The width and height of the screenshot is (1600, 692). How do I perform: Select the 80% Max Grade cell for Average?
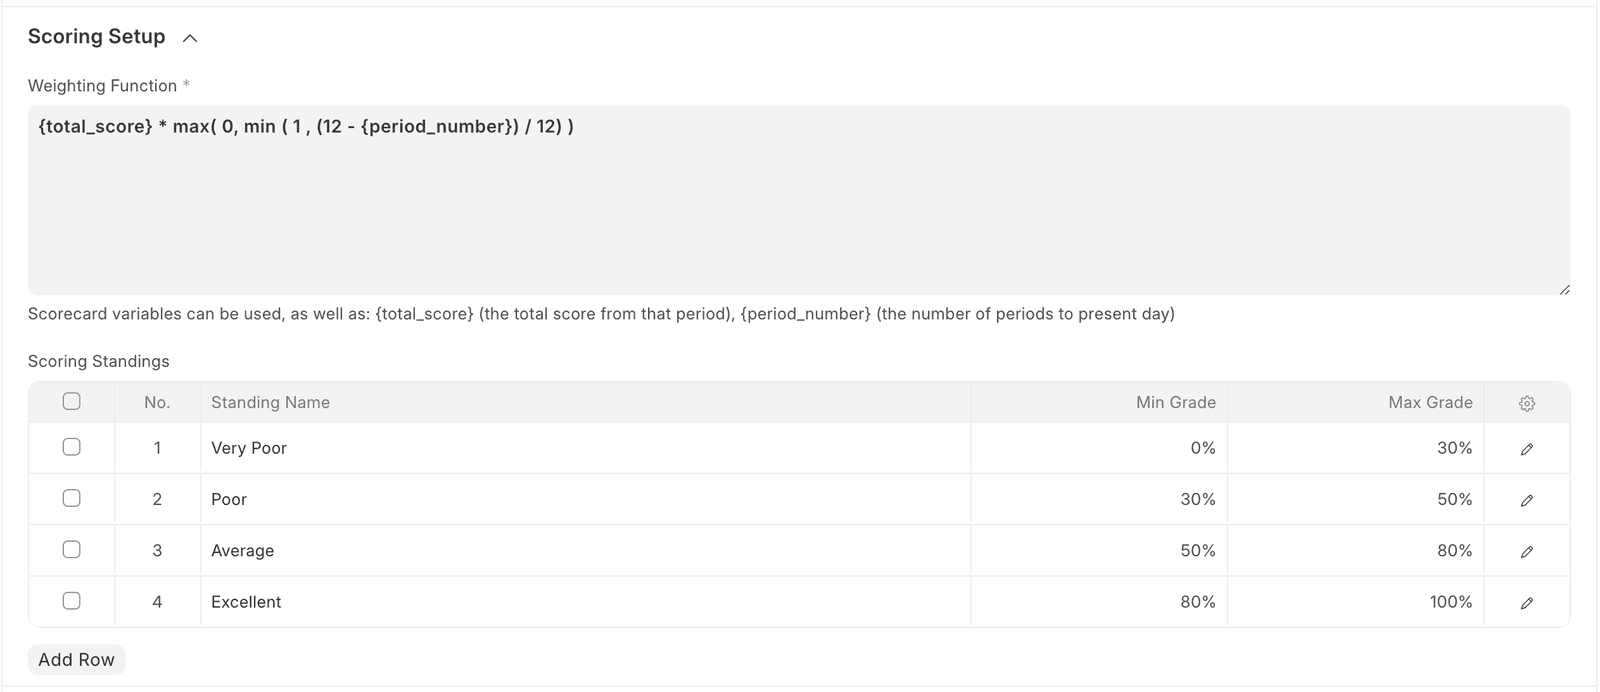pos(1355,550)
